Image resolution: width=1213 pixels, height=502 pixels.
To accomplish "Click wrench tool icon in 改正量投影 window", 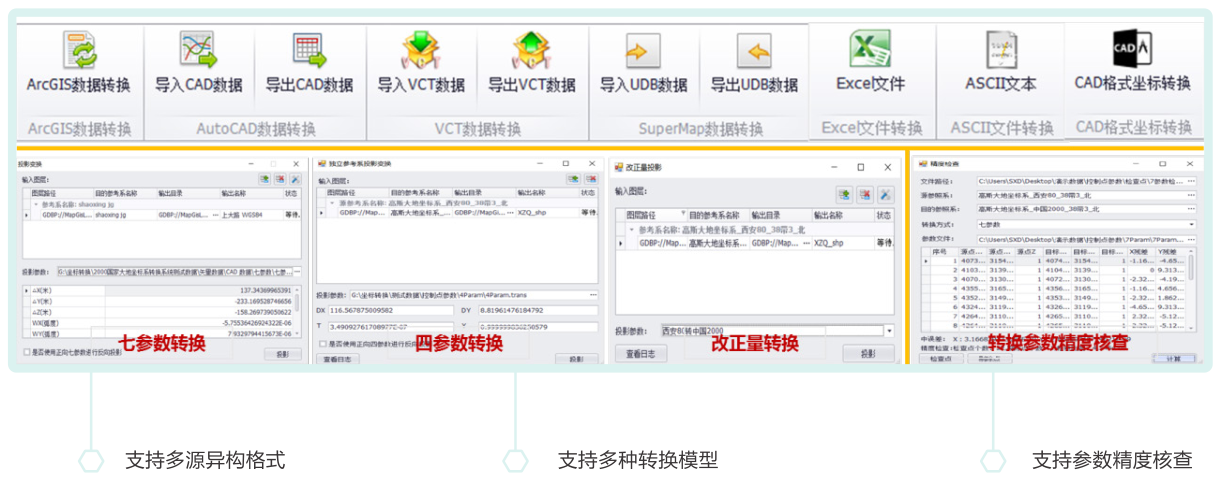I will 885,195.
